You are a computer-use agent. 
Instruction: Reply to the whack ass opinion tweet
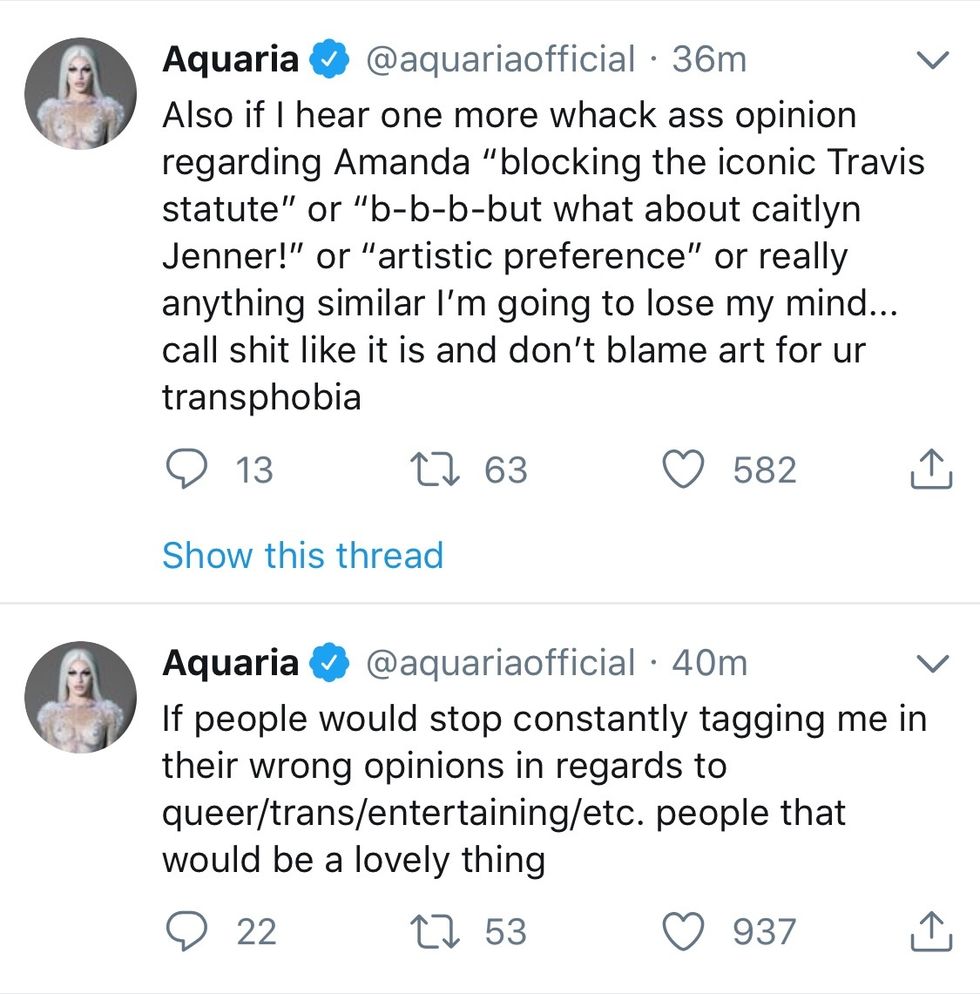click(x=185, y=469)
